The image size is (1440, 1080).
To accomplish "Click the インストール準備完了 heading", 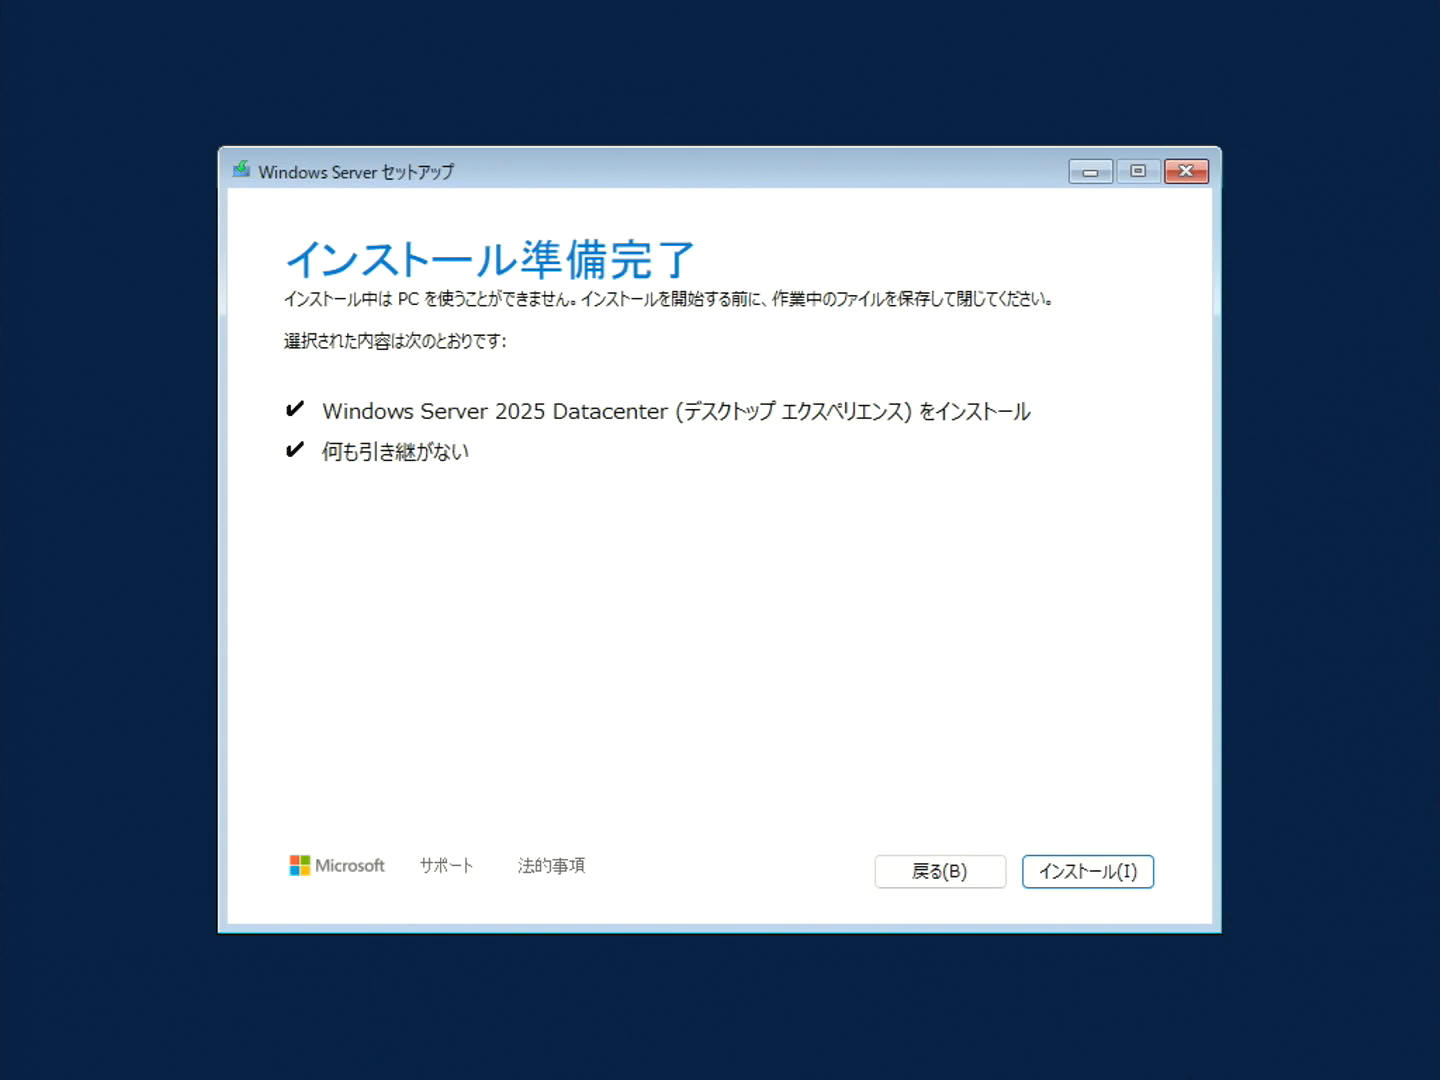I will [490, 259].
